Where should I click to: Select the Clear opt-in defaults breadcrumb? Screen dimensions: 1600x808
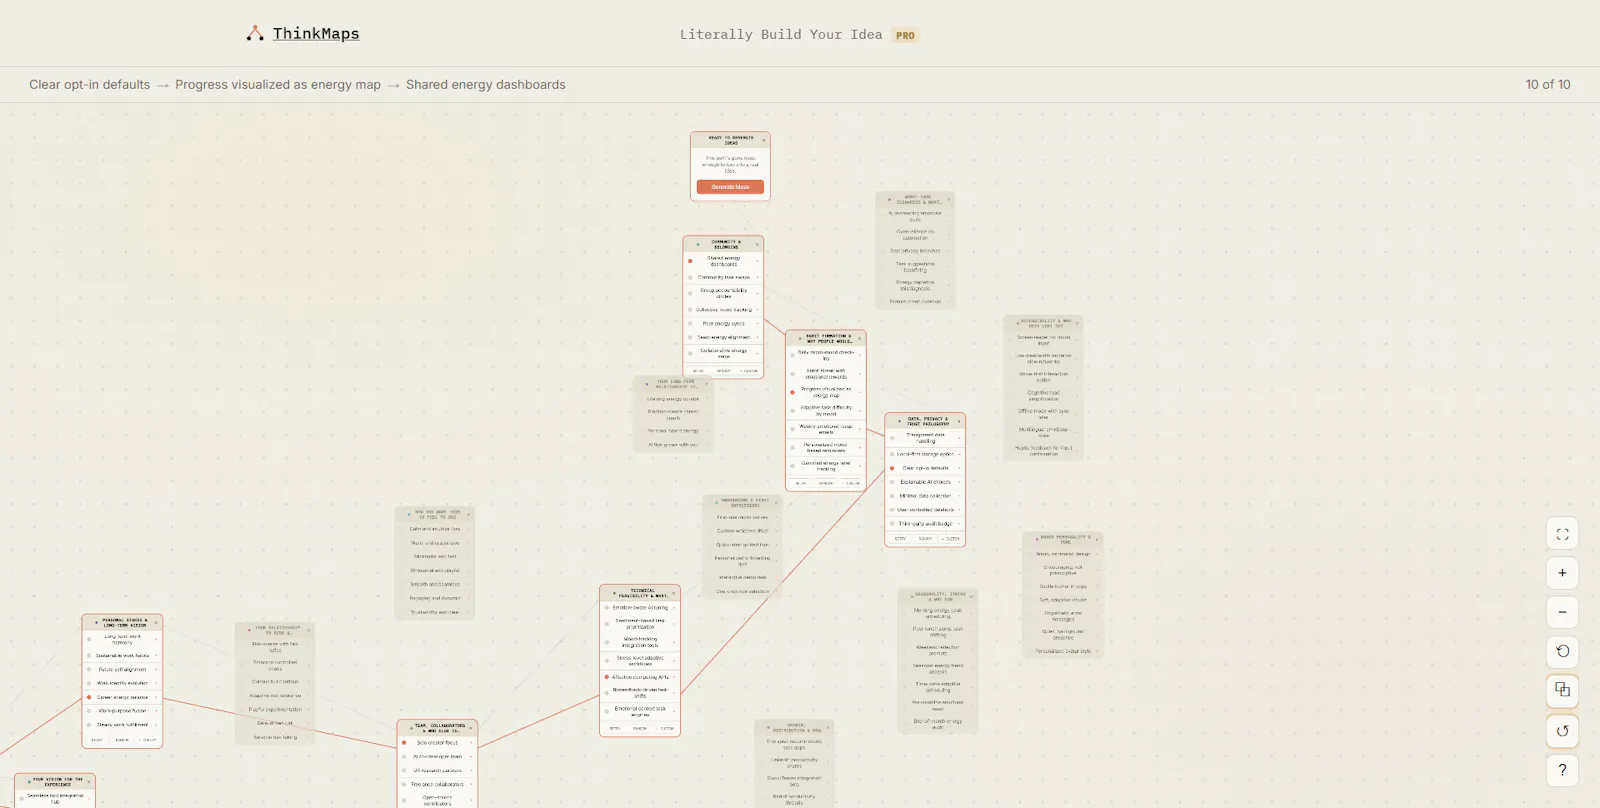pos(90,85)
